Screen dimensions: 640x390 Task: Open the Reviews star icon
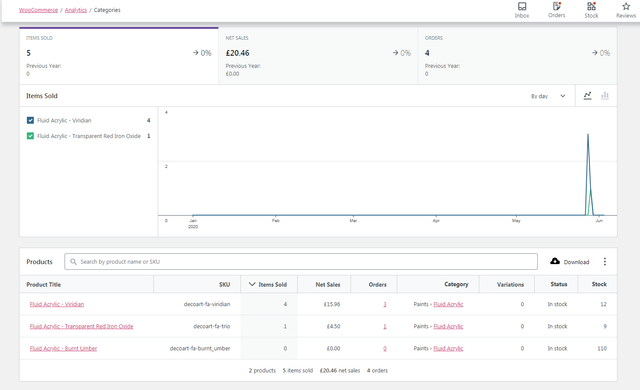[626, 6]
